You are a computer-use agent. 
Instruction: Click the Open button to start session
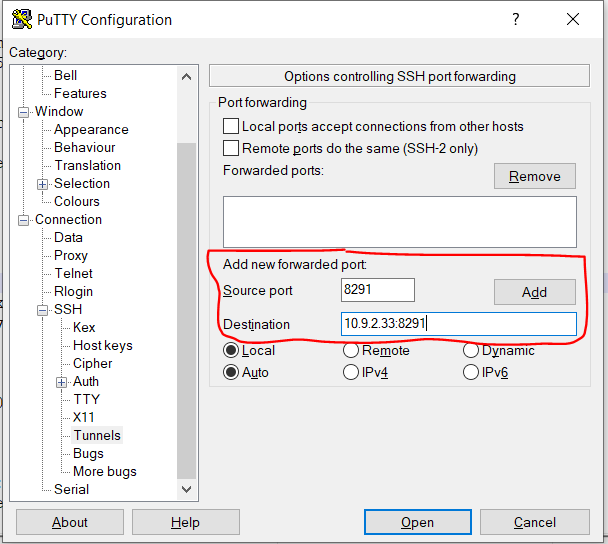click(418, 522)
